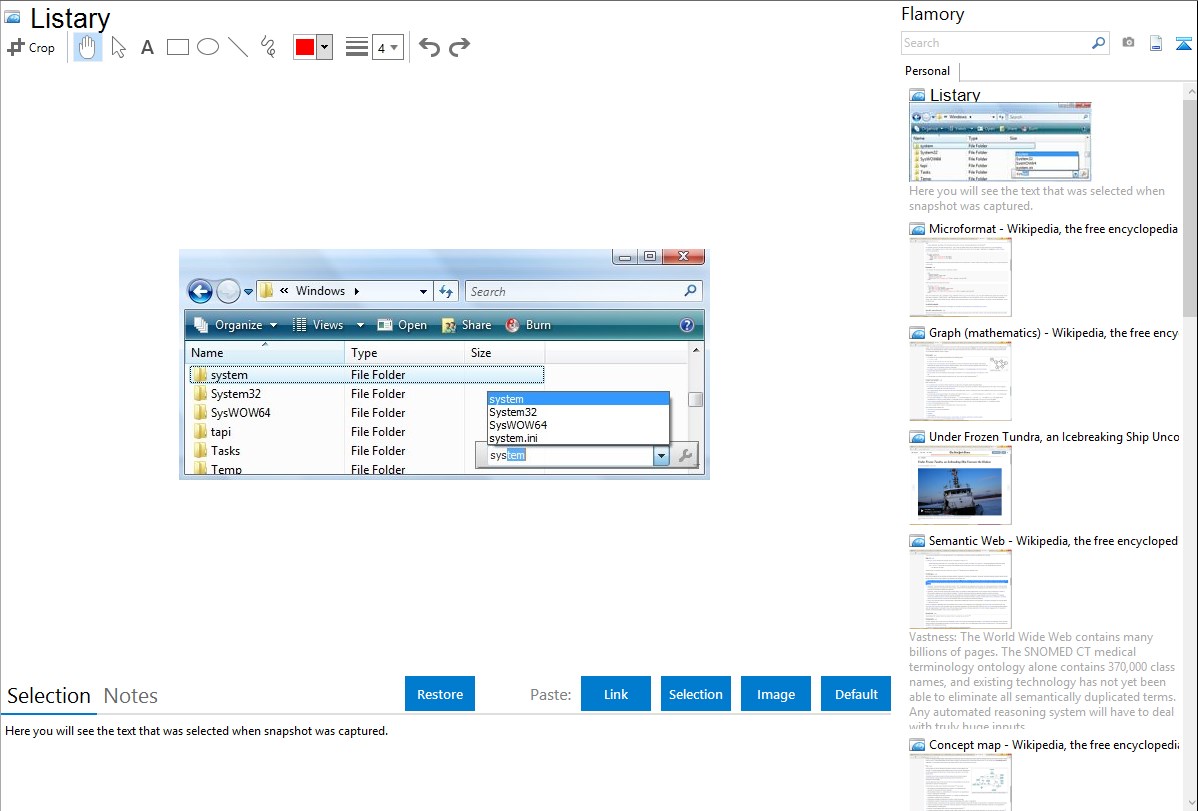
Task: Activate the hand pan tool
Action: coord(87,47)
